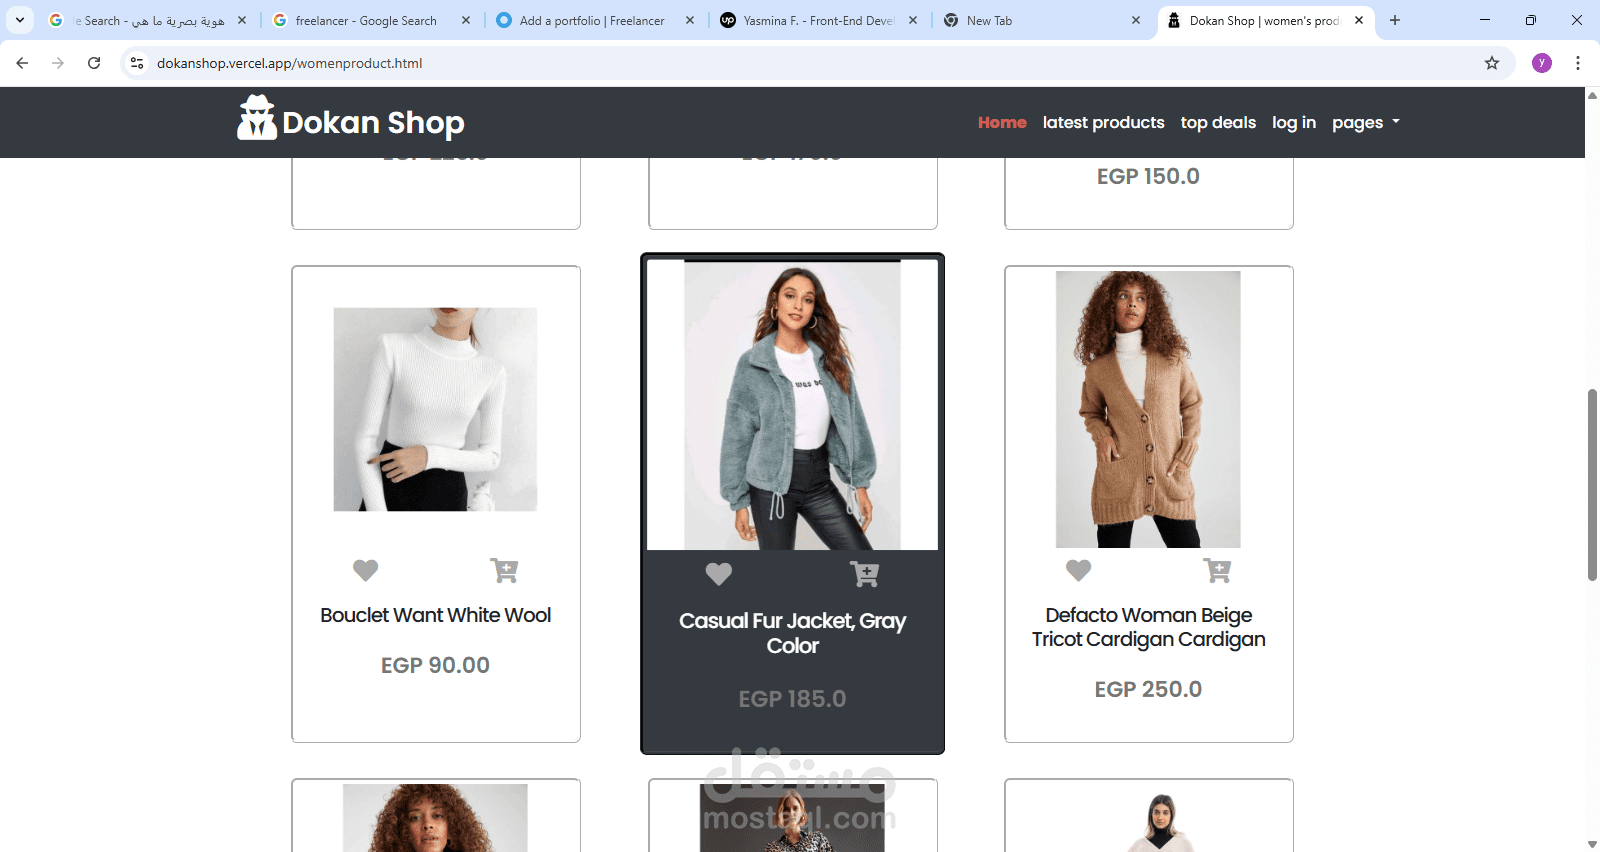Click heart icon on Casual Fur Jacket

pos(719,574)
